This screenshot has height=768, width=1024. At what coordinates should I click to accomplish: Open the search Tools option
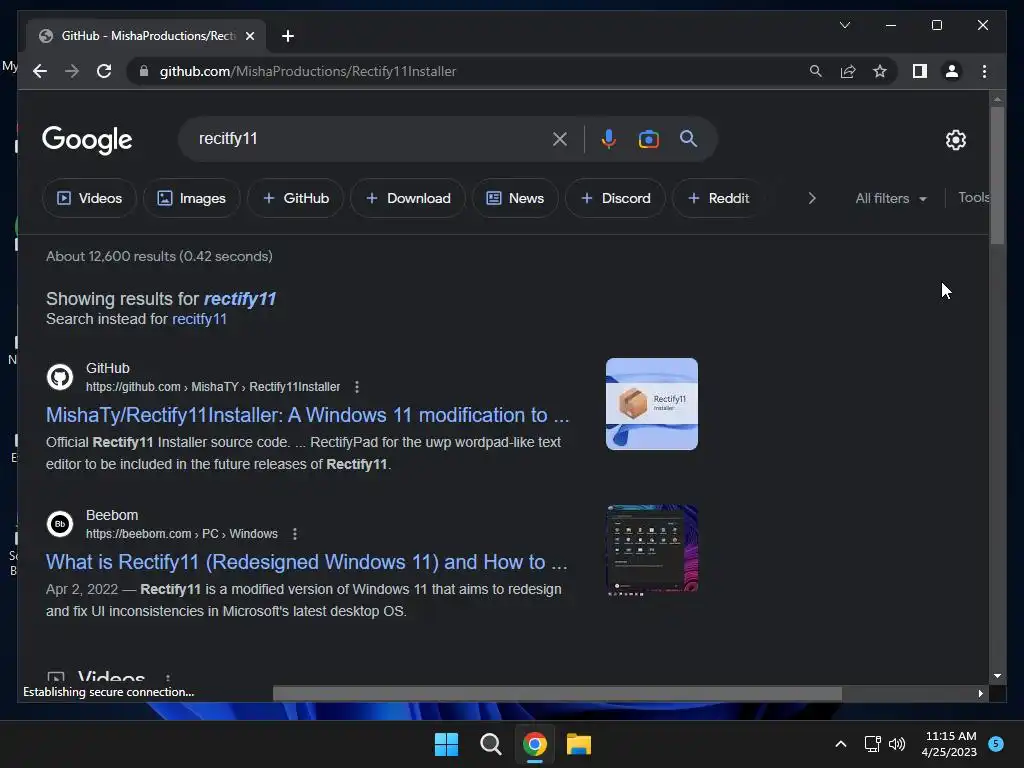pos(973,197)
